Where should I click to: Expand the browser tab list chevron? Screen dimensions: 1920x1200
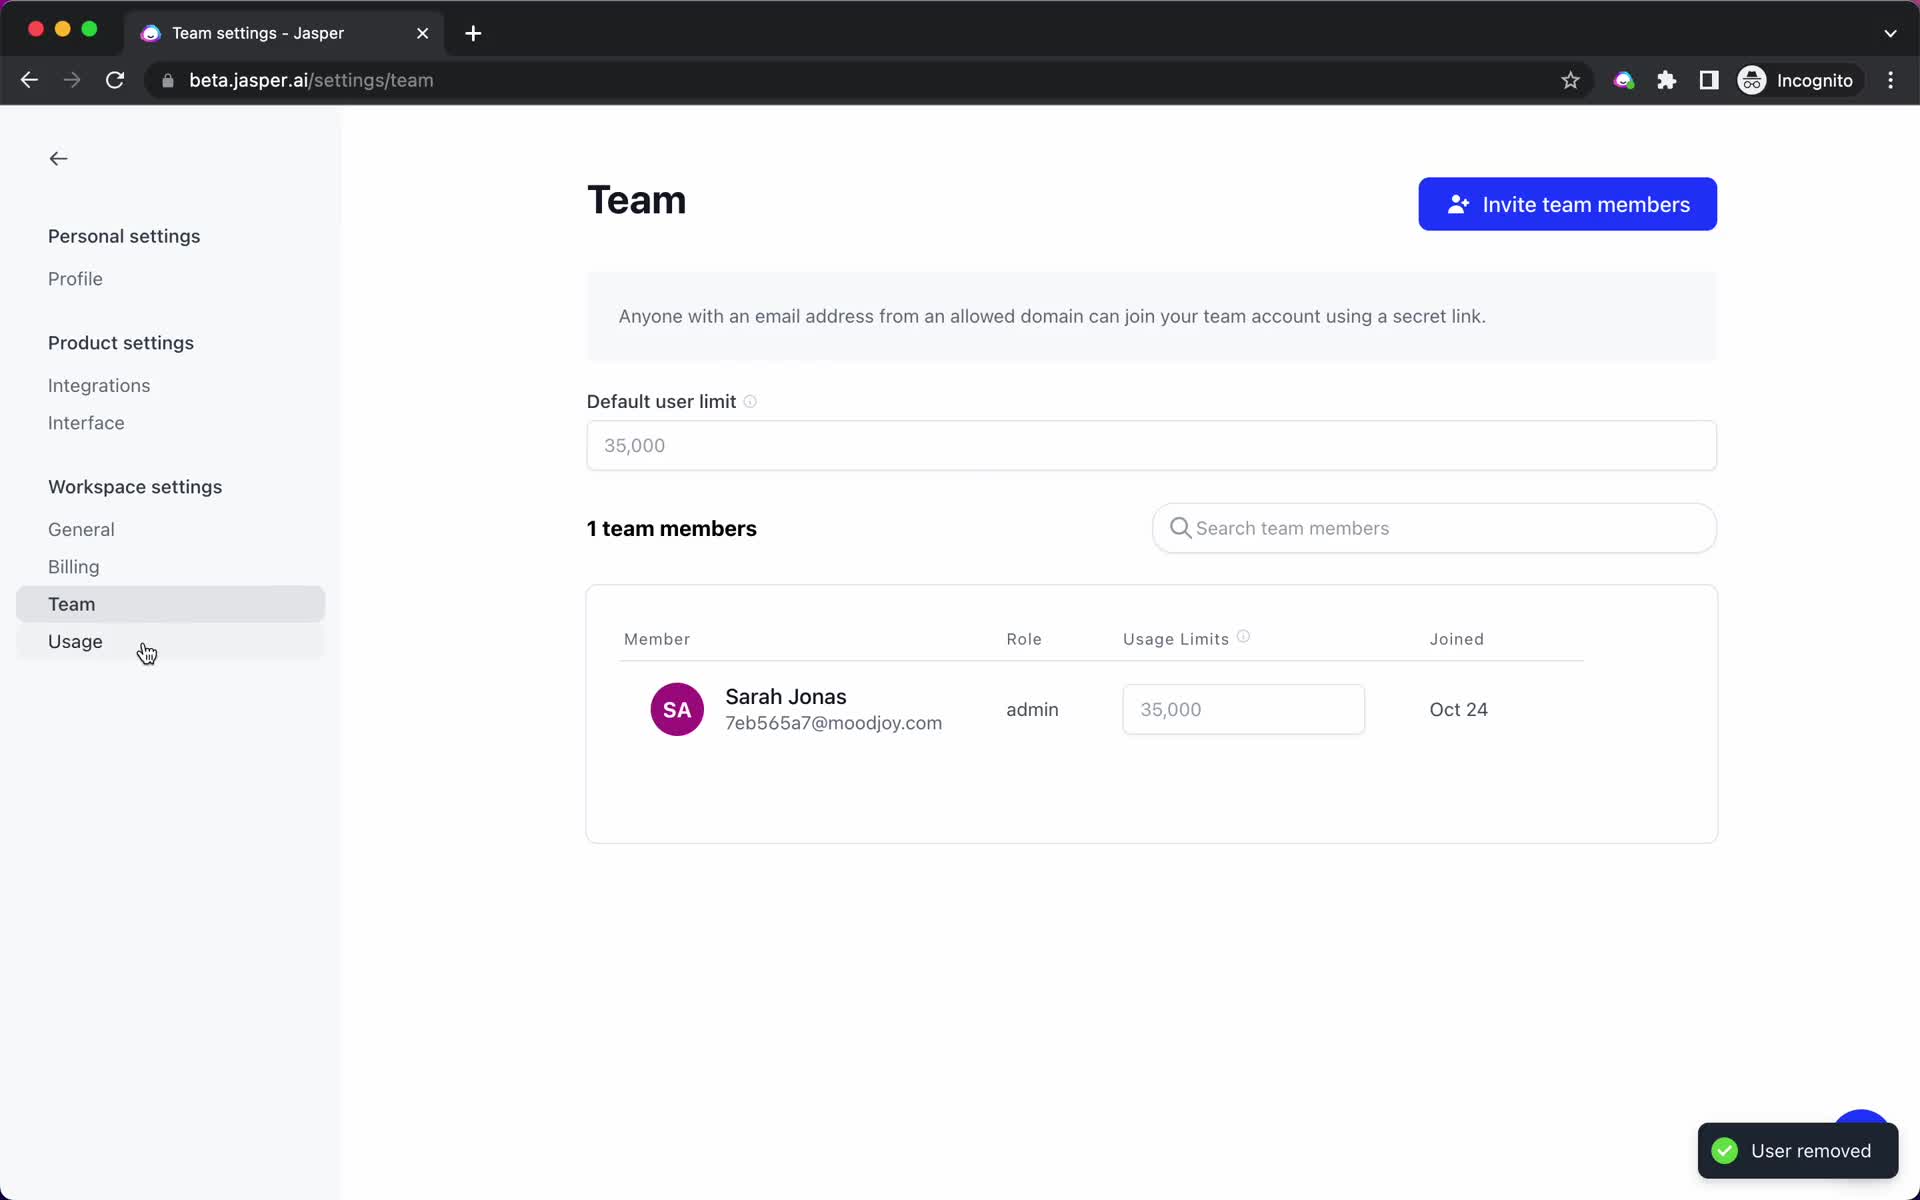(x=1891, y=32)
